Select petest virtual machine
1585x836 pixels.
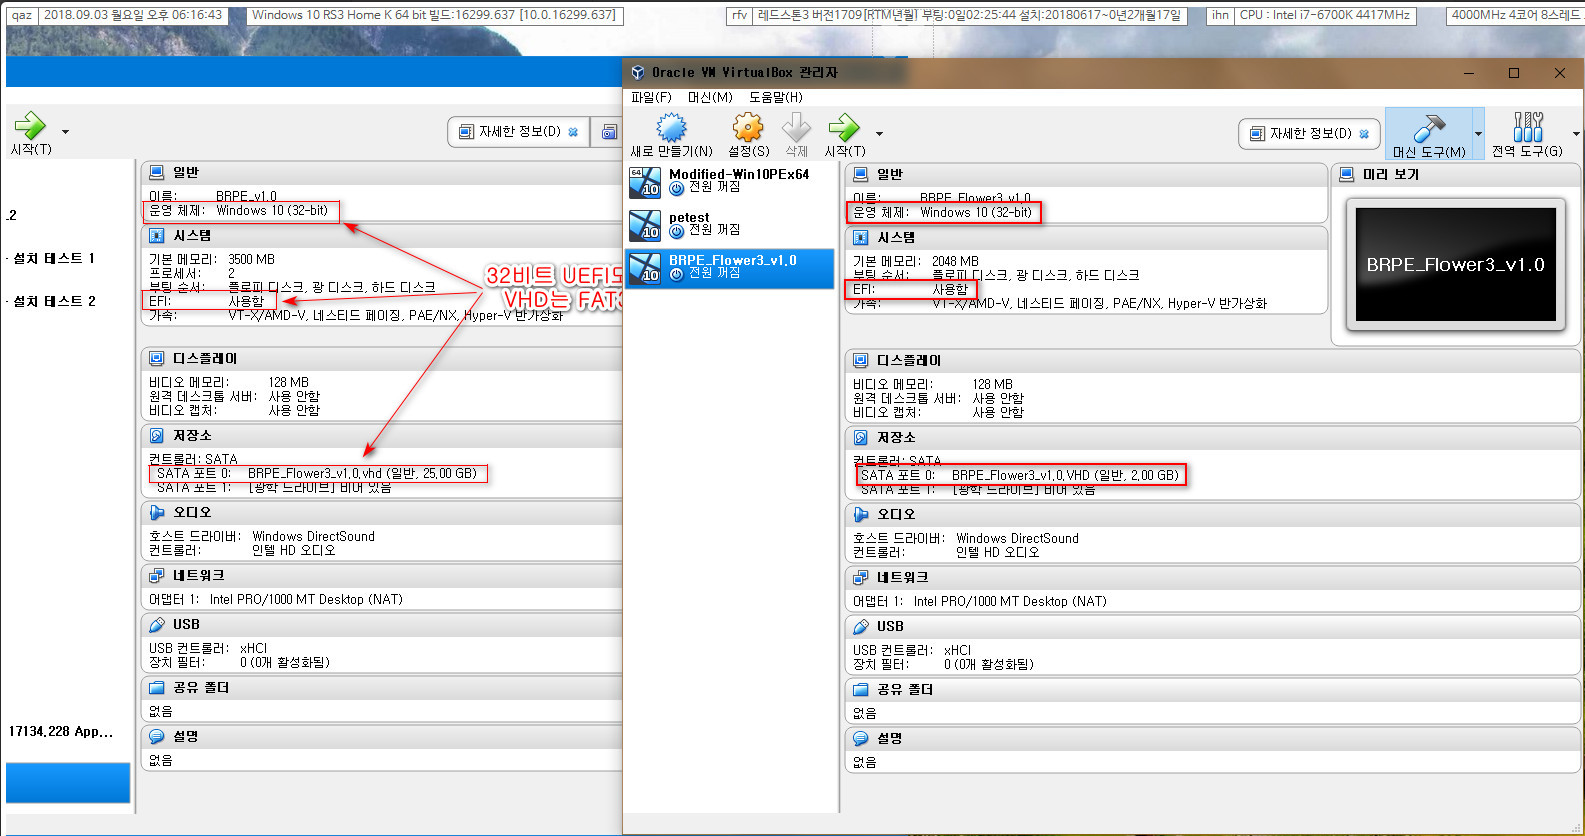tap(730, 225)
